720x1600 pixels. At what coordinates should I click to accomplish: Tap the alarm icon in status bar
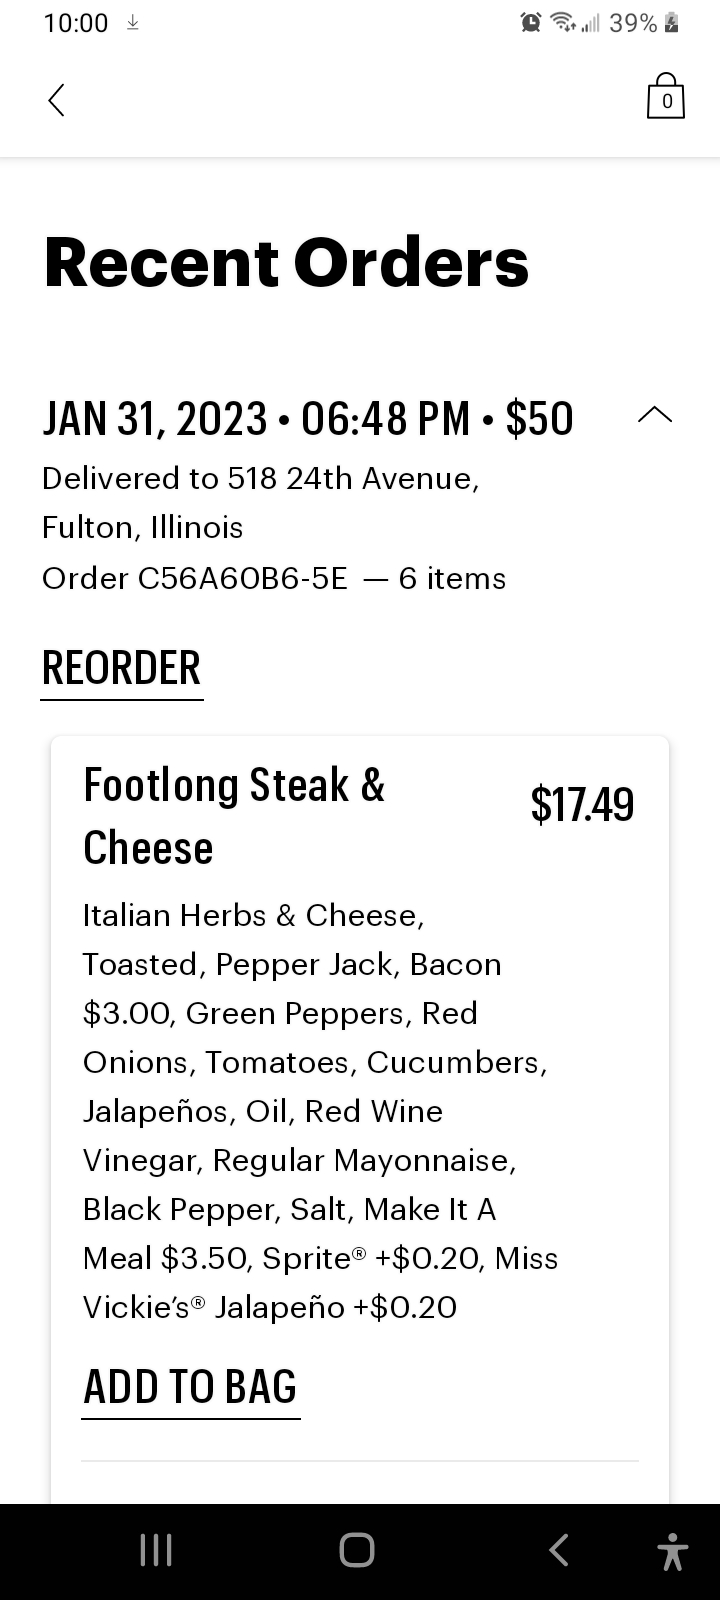click(x=531, y=23)
